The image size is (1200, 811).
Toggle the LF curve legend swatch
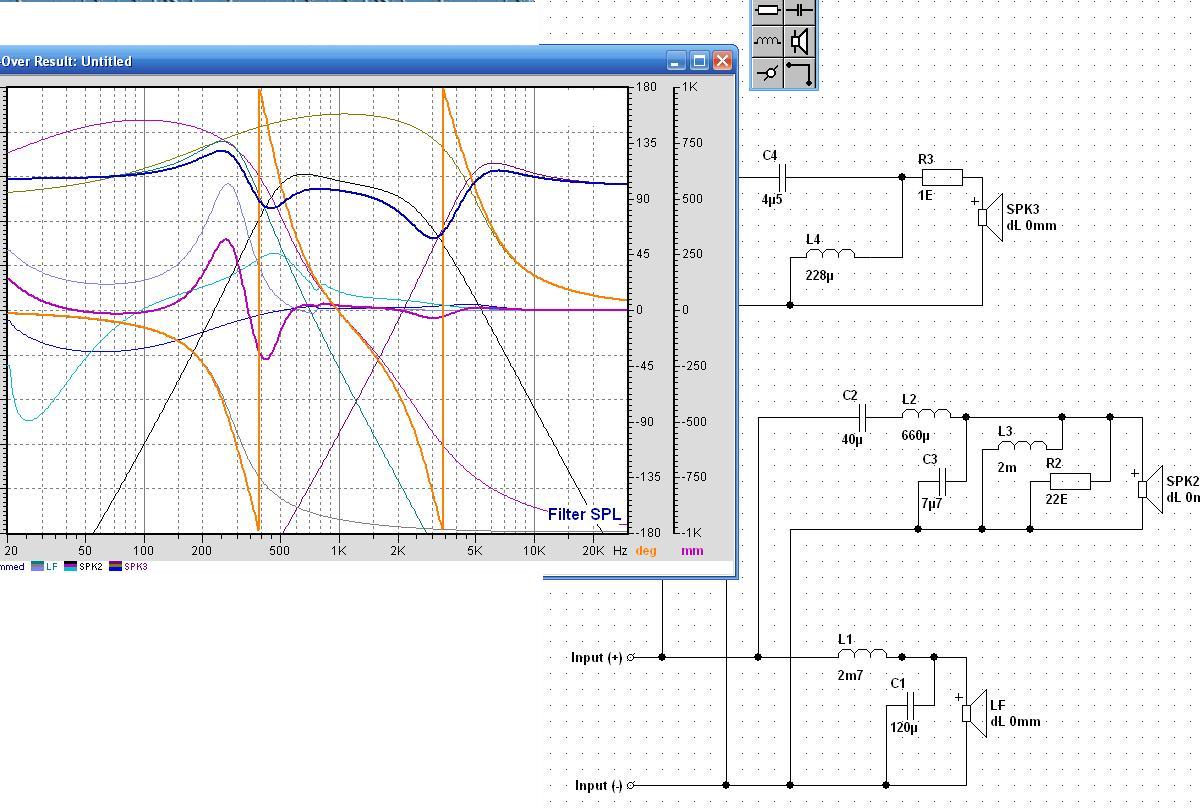point(38,567)
